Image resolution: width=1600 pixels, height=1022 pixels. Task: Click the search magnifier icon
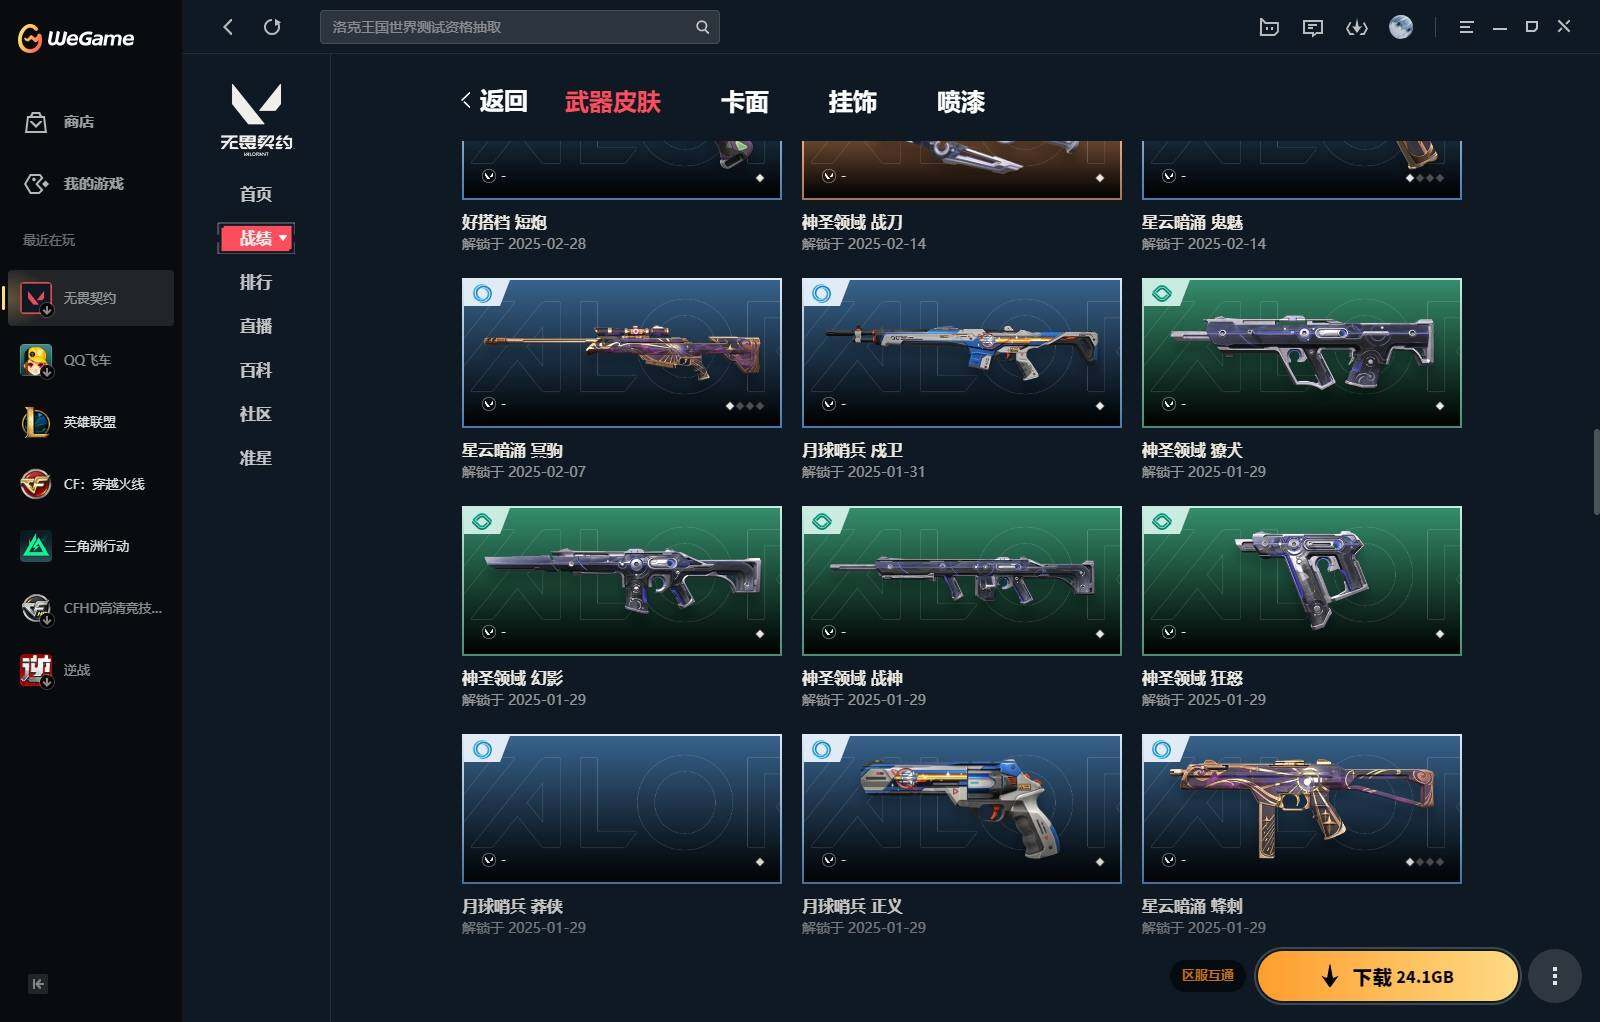pos(702,27)
